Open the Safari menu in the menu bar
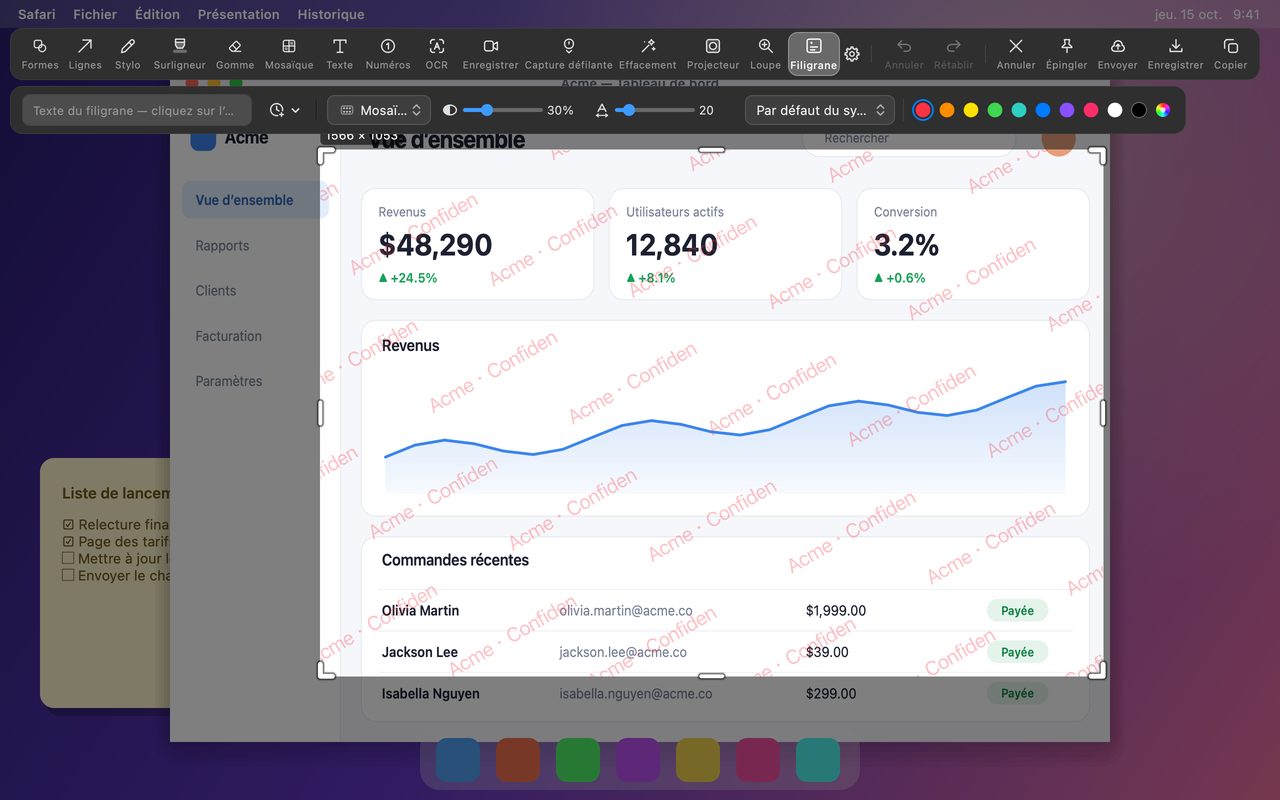The height and width of the screenshot is (800, 1280). [37, 14]
